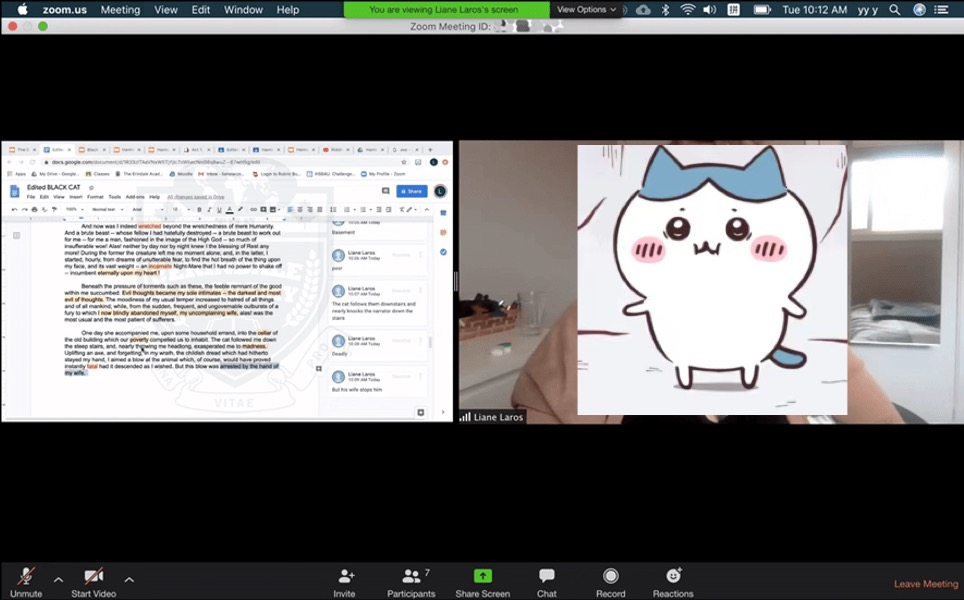Open the Participants panel

(411, 582)
